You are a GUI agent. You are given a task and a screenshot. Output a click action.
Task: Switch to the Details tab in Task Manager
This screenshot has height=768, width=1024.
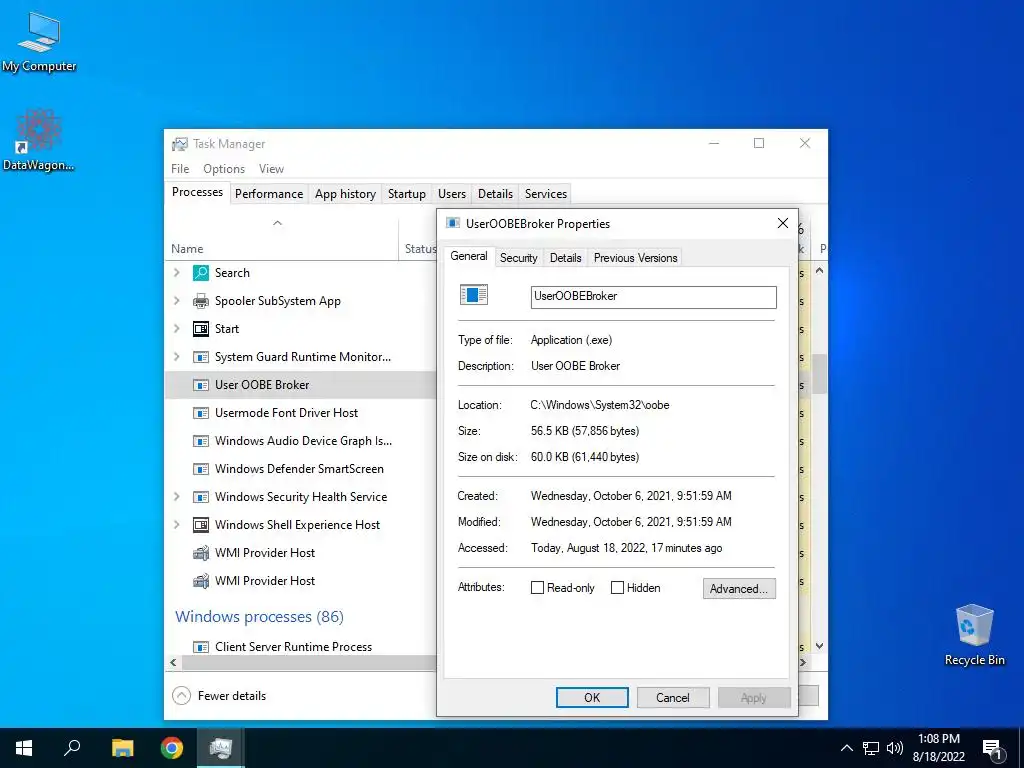click(x=495, y=194)
